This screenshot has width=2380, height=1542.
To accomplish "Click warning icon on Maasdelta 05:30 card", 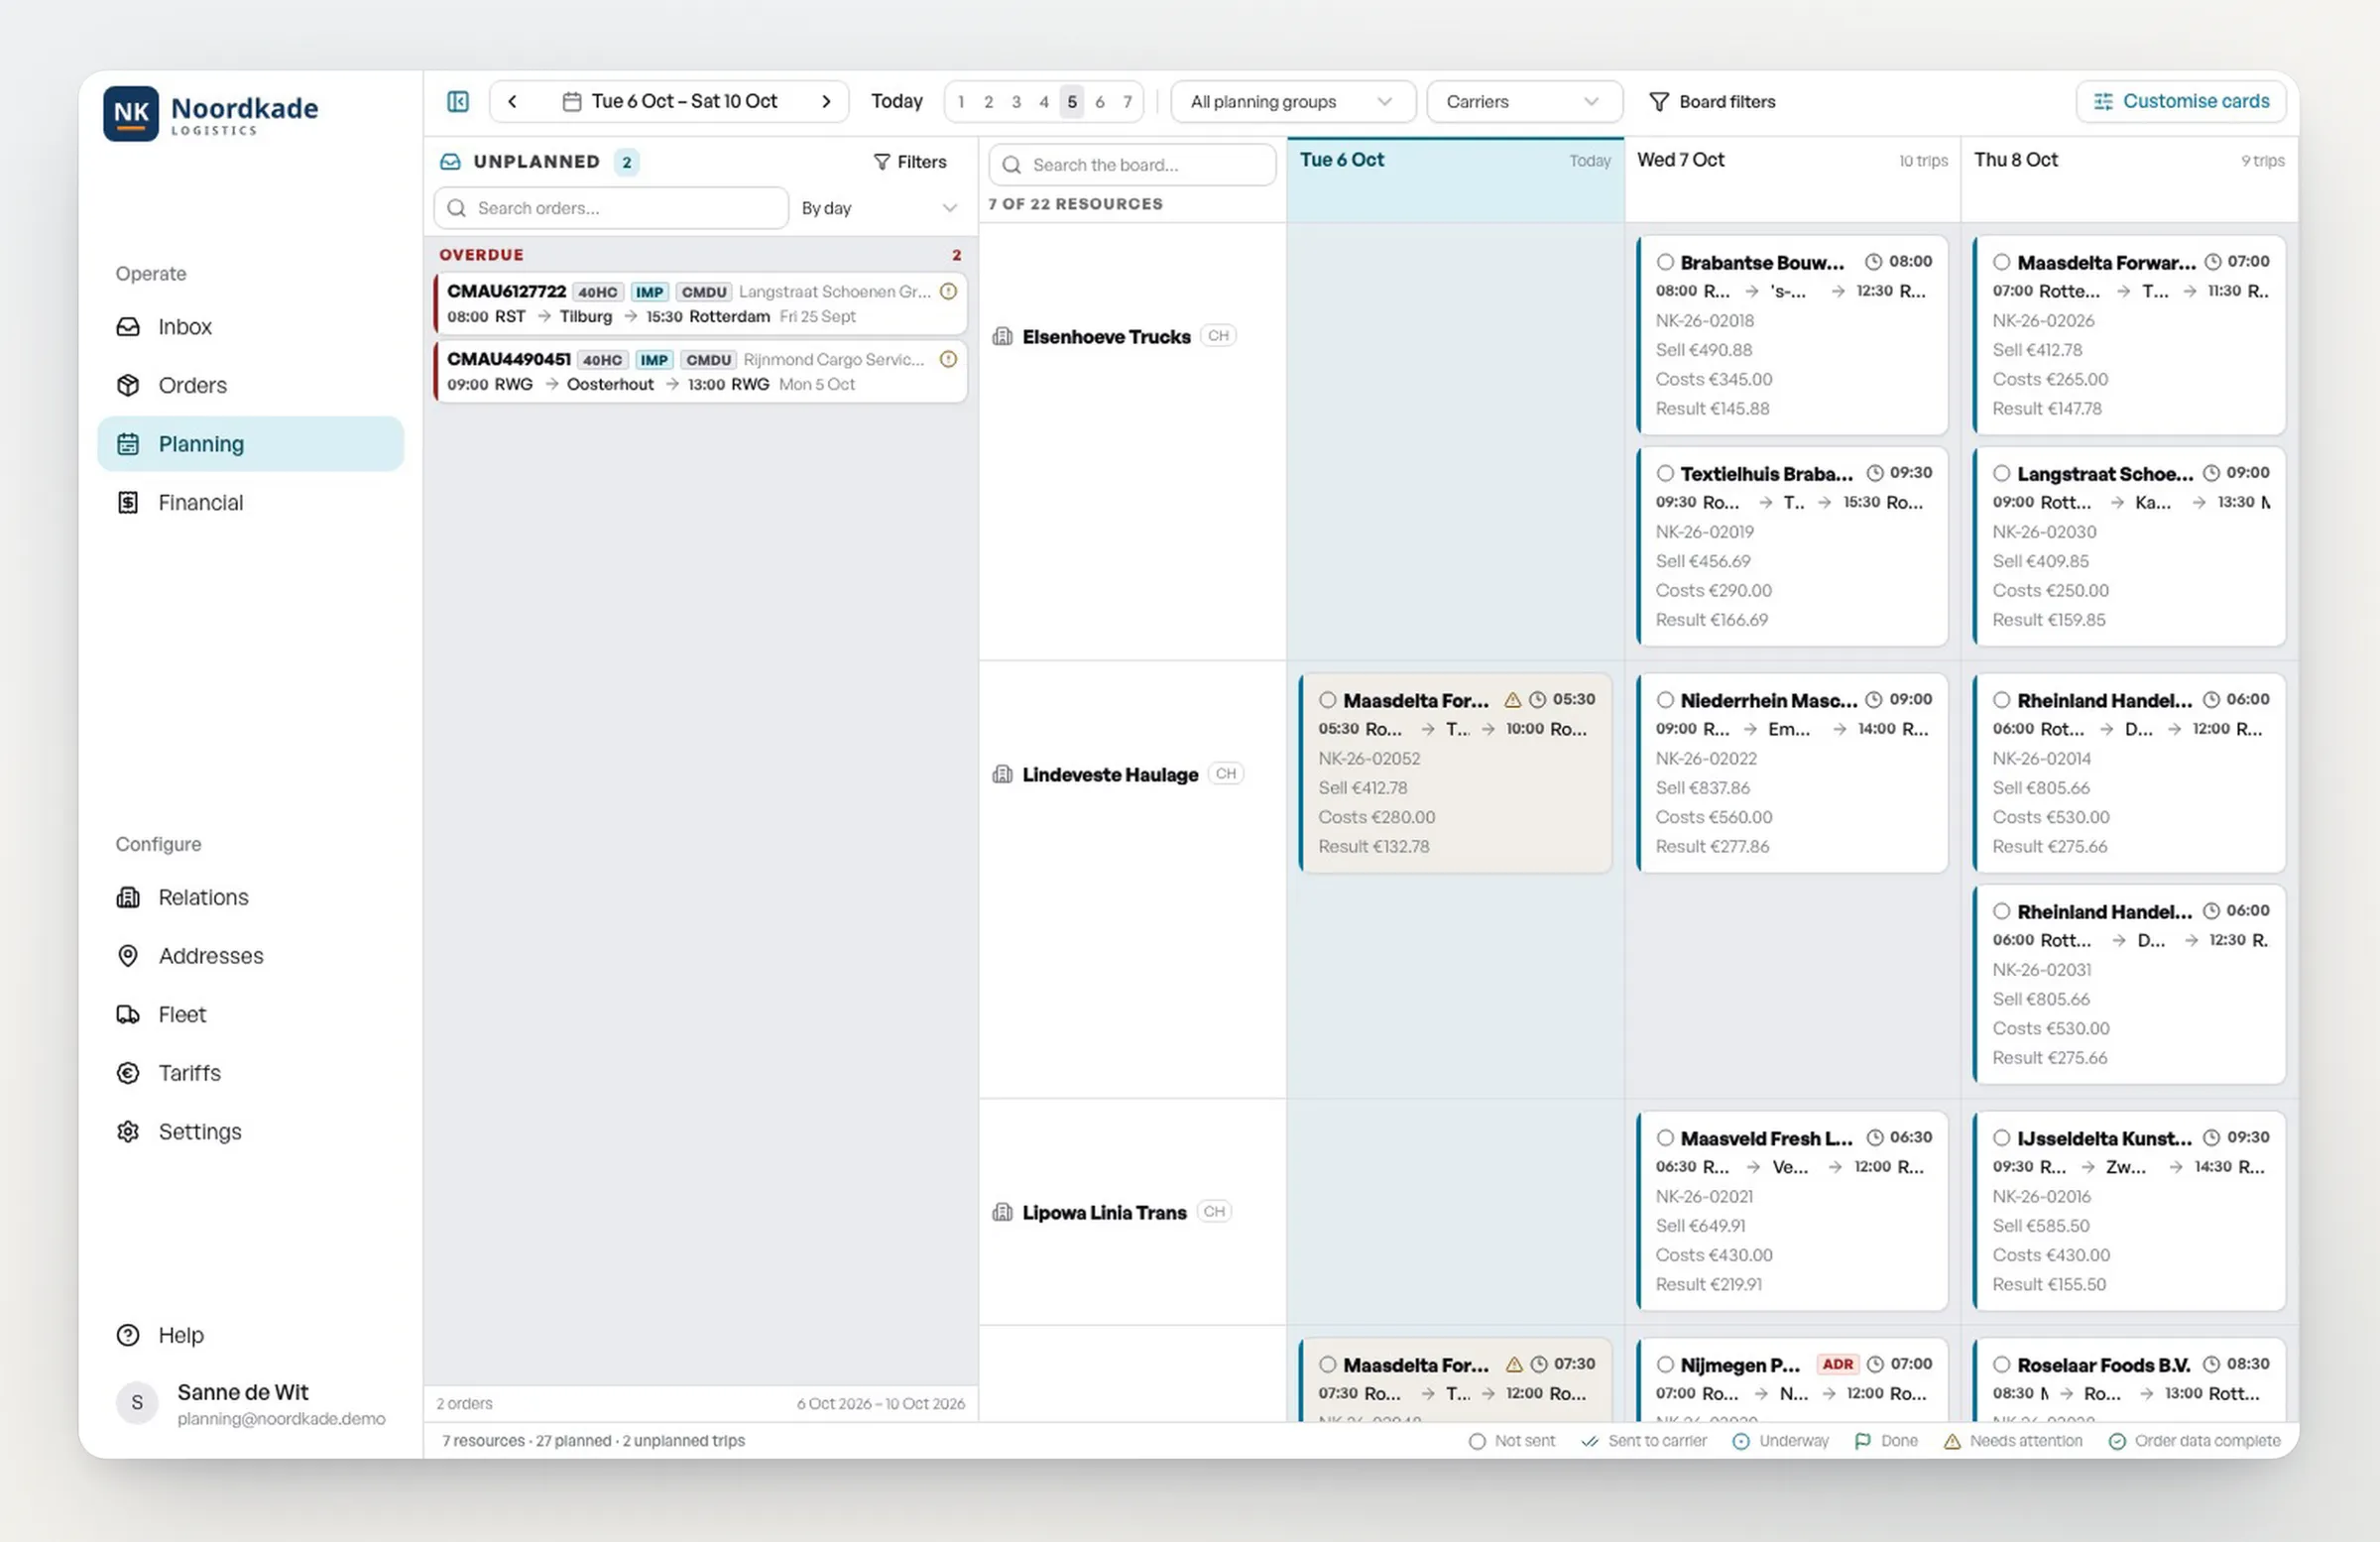I will (1512, 700).
